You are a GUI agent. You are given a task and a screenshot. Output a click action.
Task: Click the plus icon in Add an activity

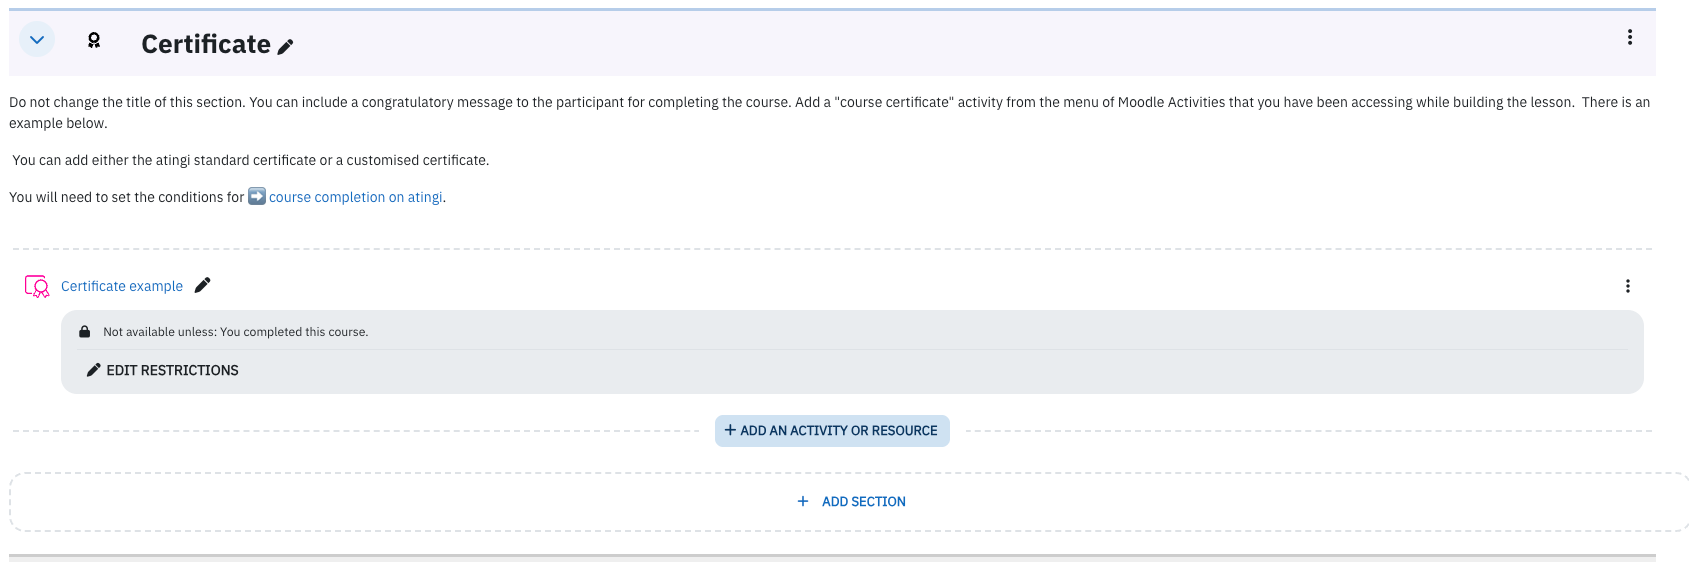(x=730, y=430)
